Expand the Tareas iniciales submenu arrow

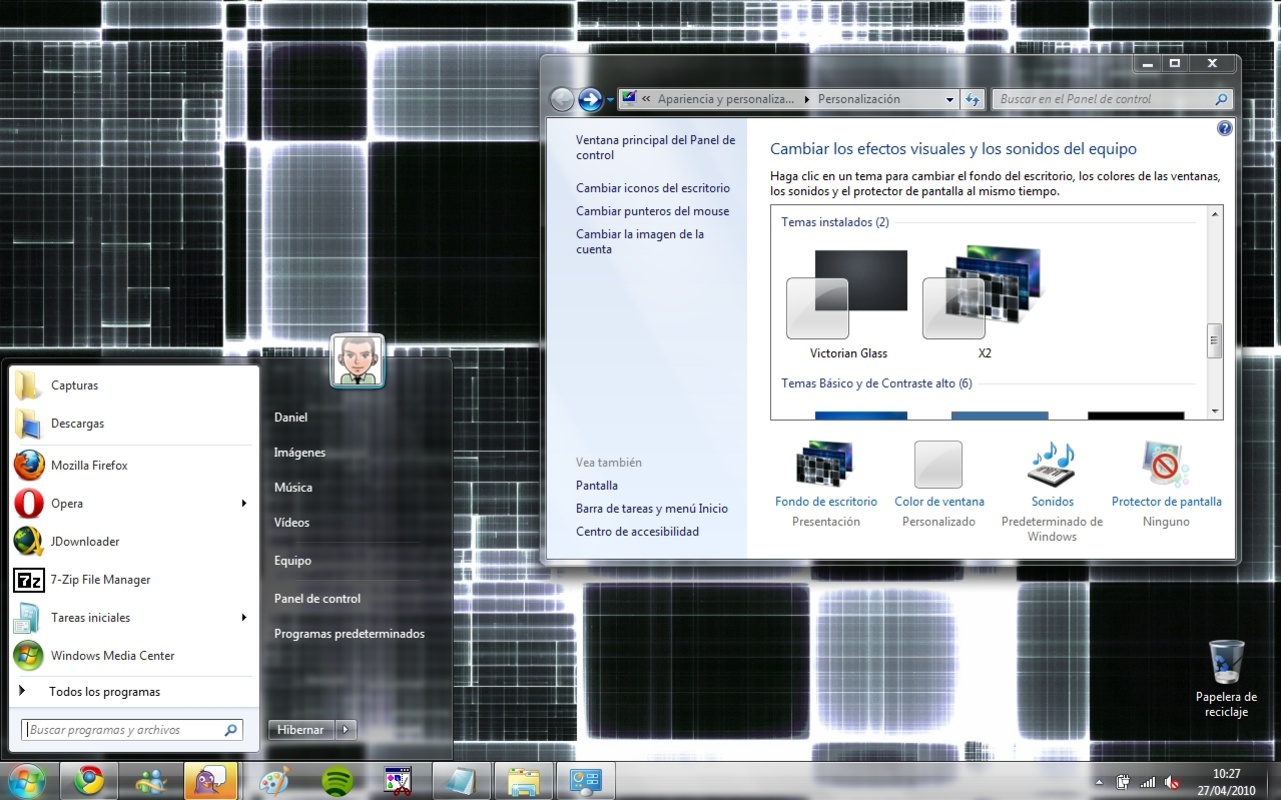(243, 617)
